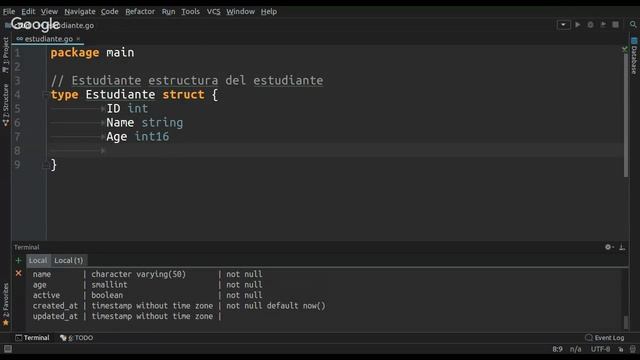This screenshot has height=360, width=640.
Task: Click the inspector hat icon
Action: click(633, 349)
